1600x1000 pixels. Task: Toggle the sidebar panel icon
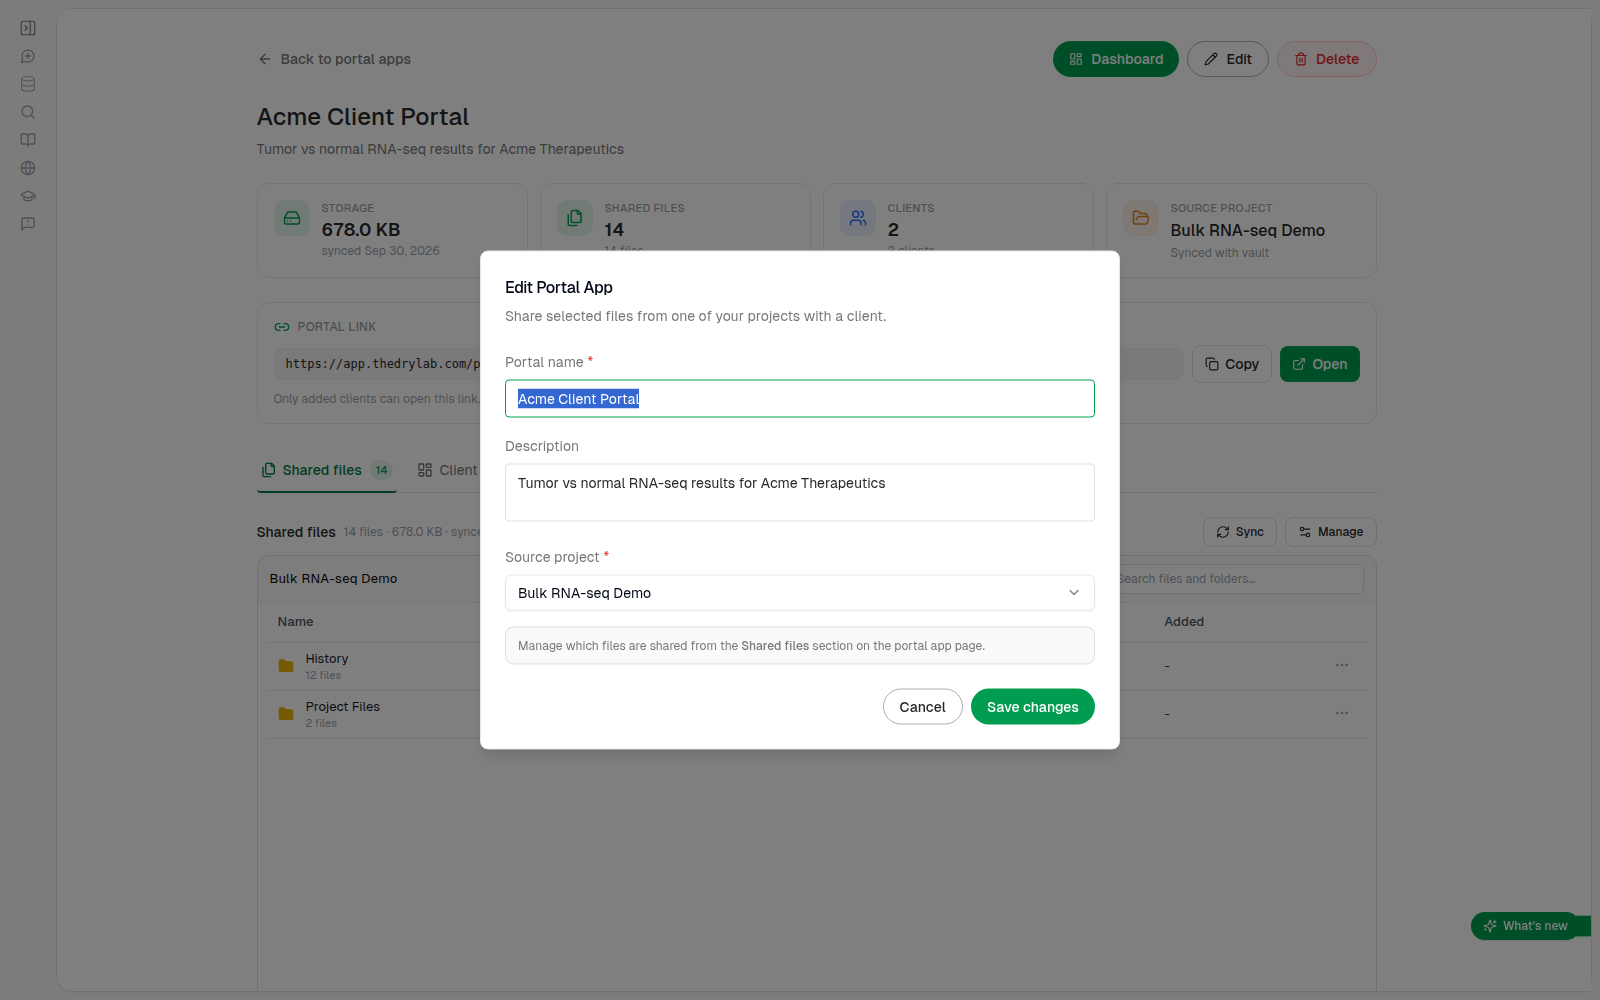click(28, 28)
